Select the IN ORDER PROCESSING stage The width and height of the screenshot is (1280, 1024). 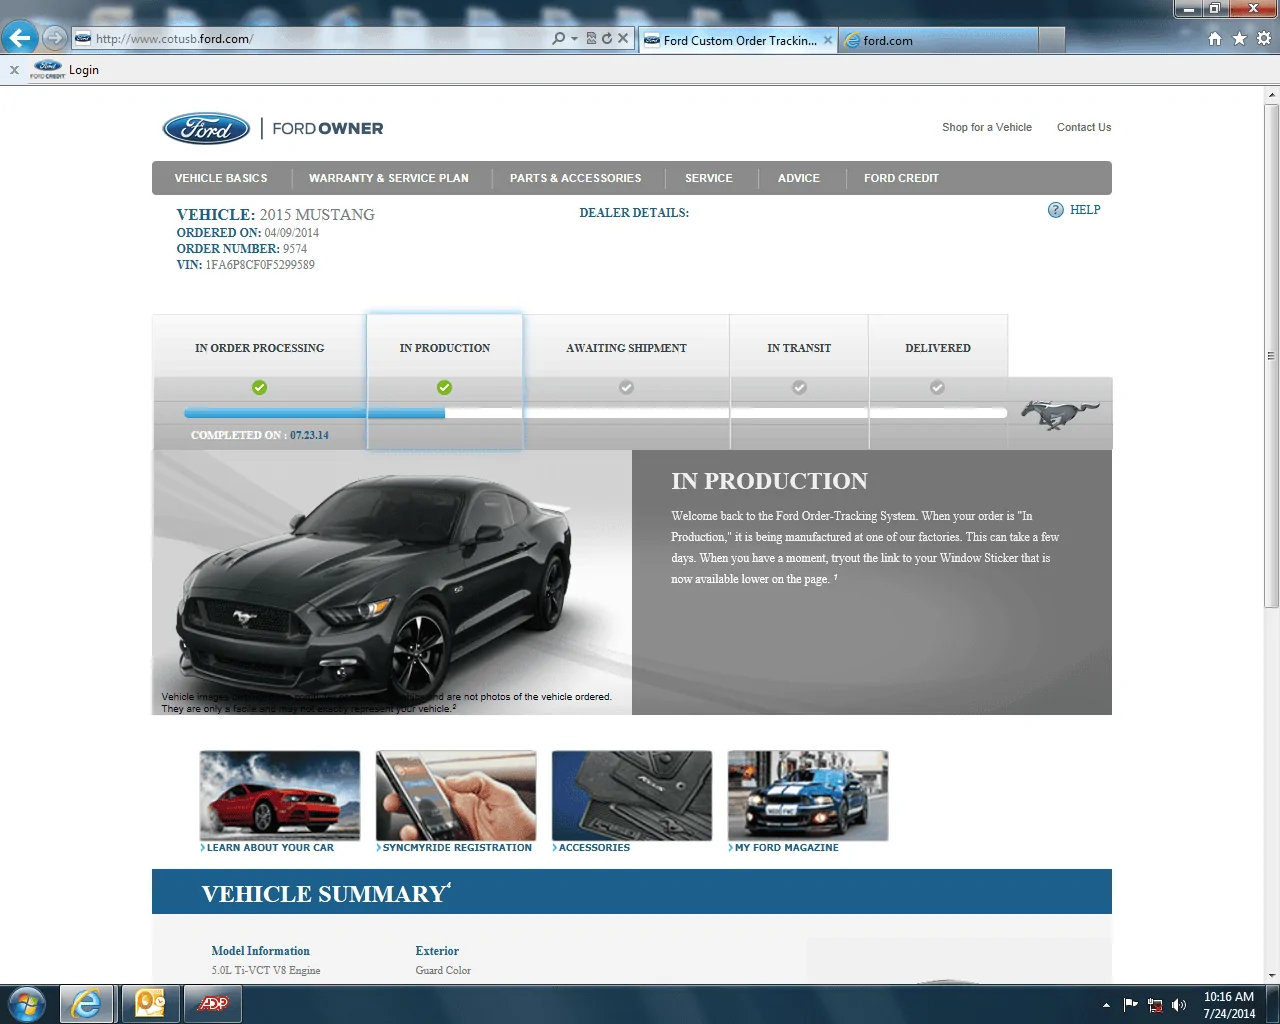[x=259, y=348]
